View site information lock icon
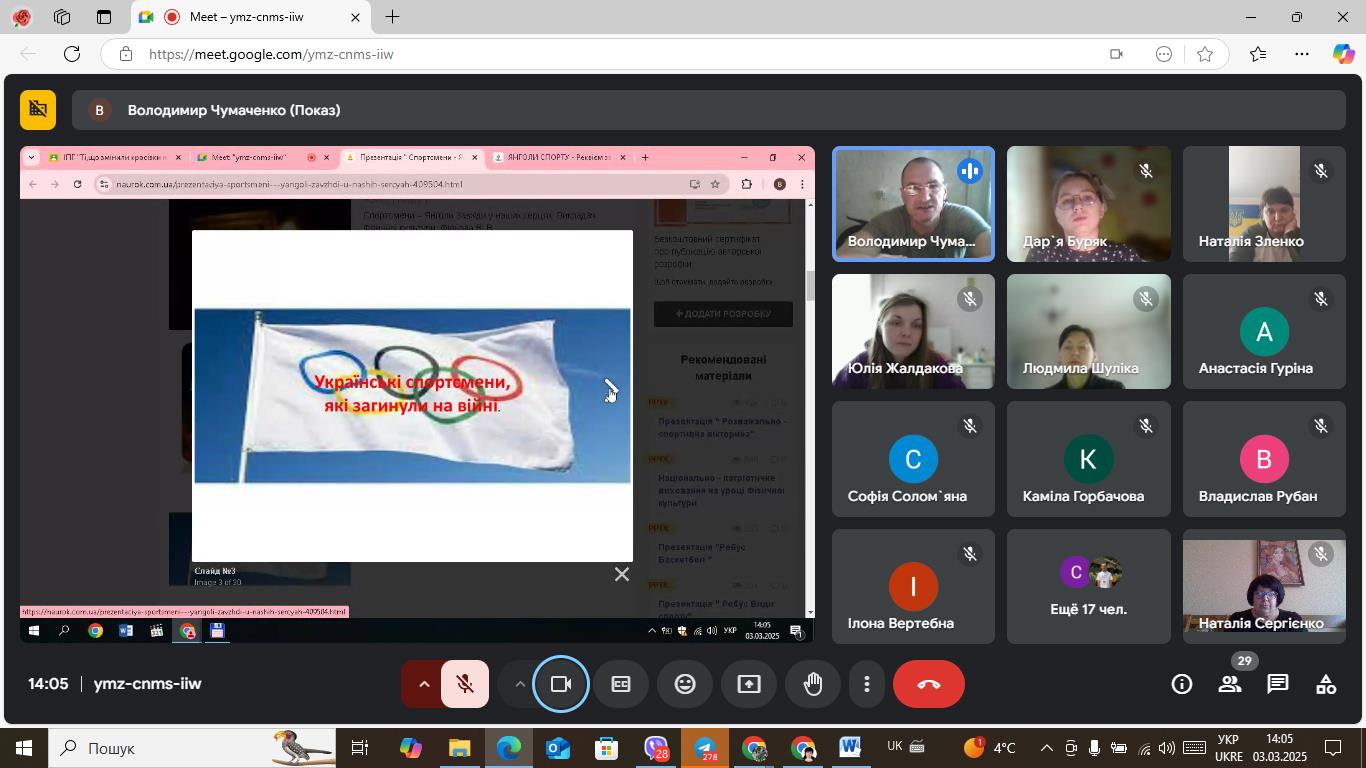This screenshot has width=1366, height=768. pos(126,54)
